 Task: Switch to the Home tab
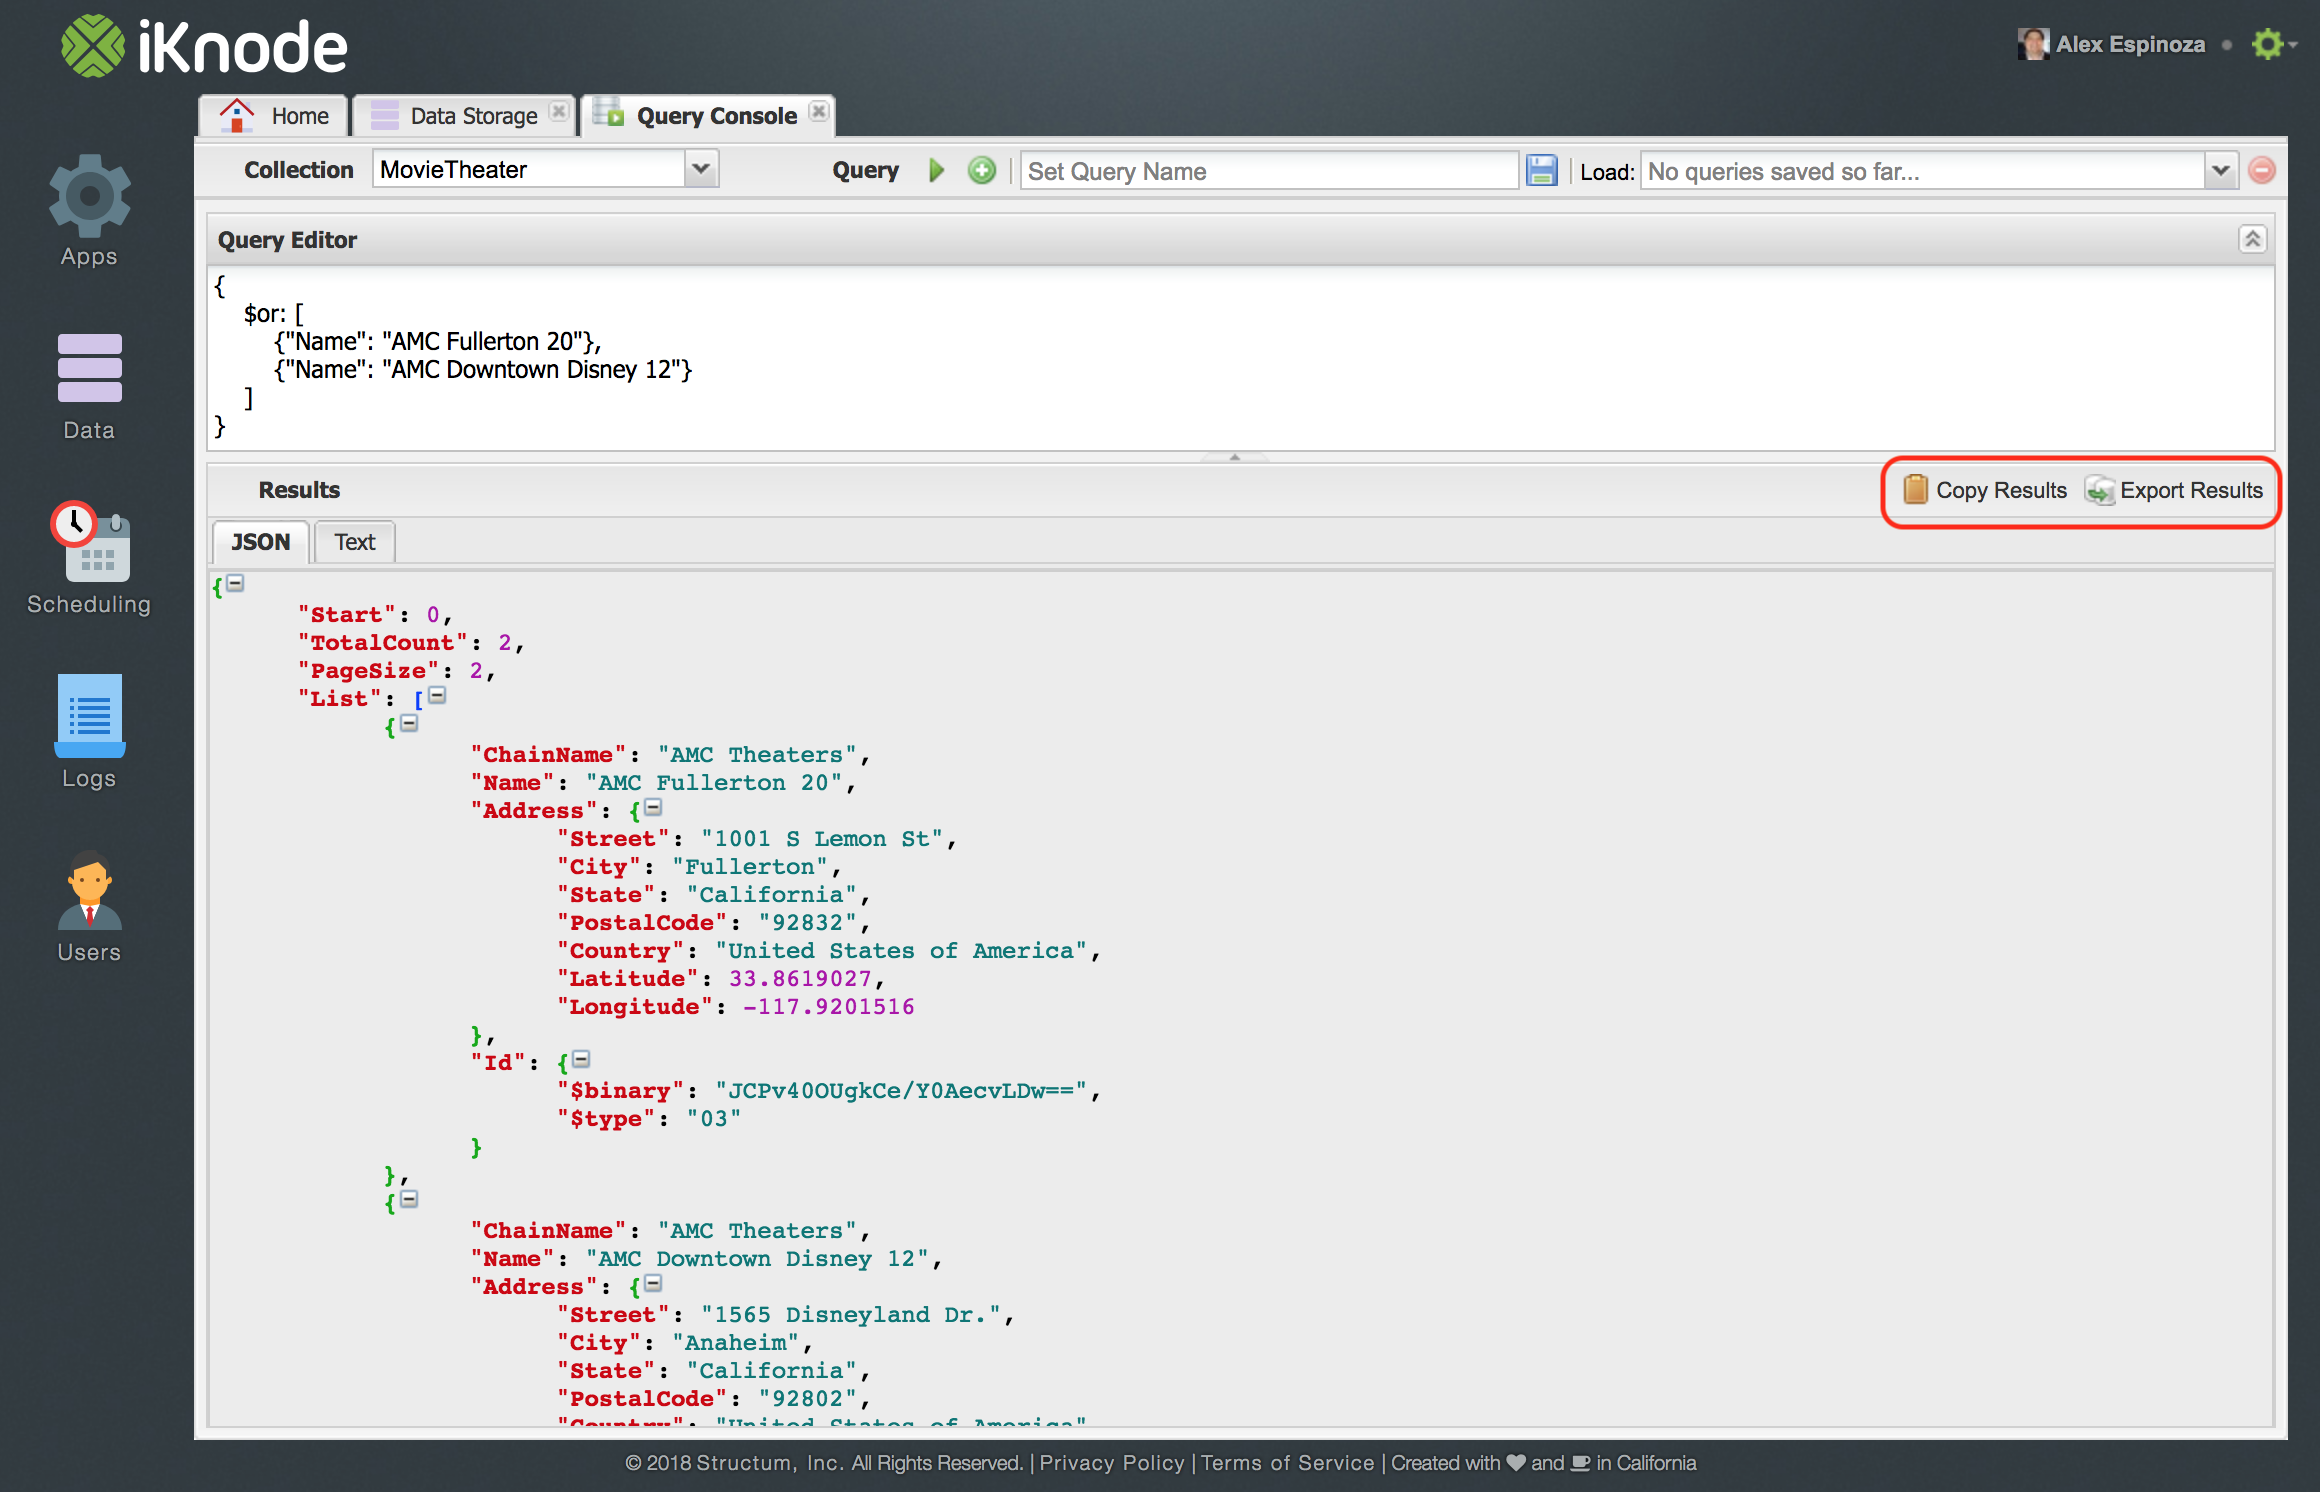pos(273,116)
